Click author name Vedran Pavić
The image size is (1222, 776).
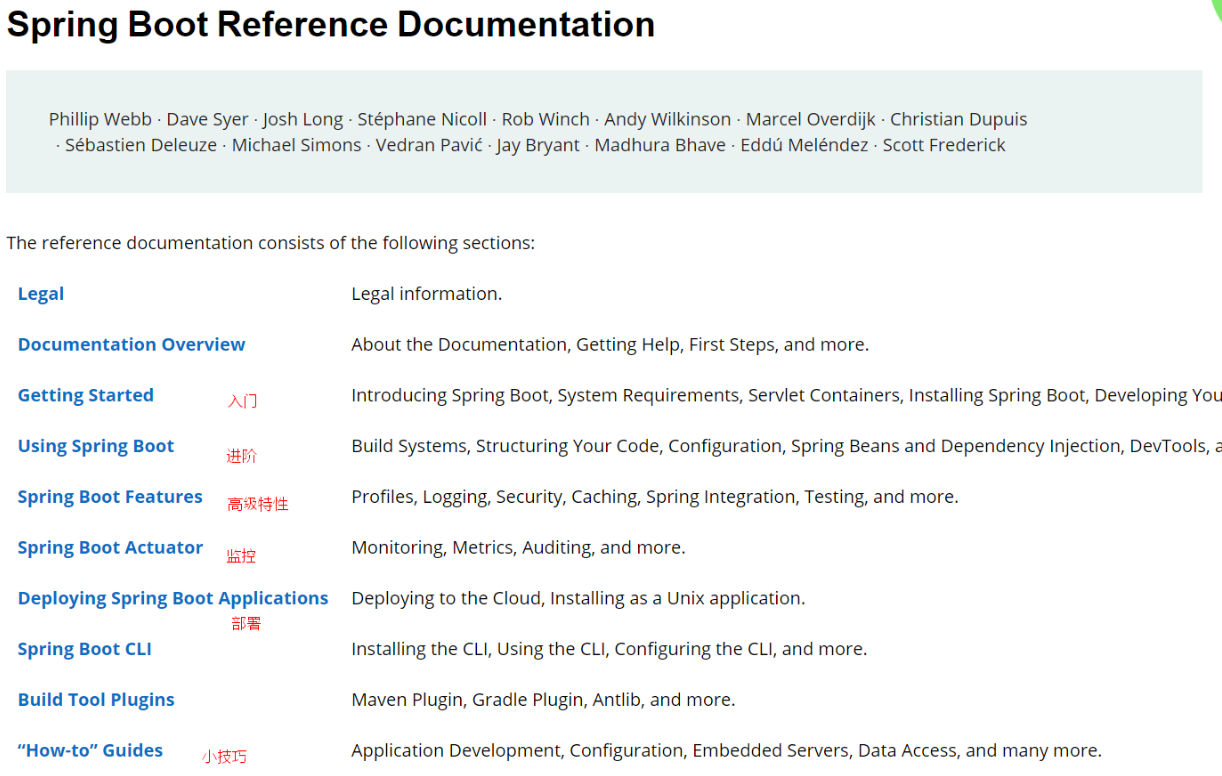(x=428, y=146)
